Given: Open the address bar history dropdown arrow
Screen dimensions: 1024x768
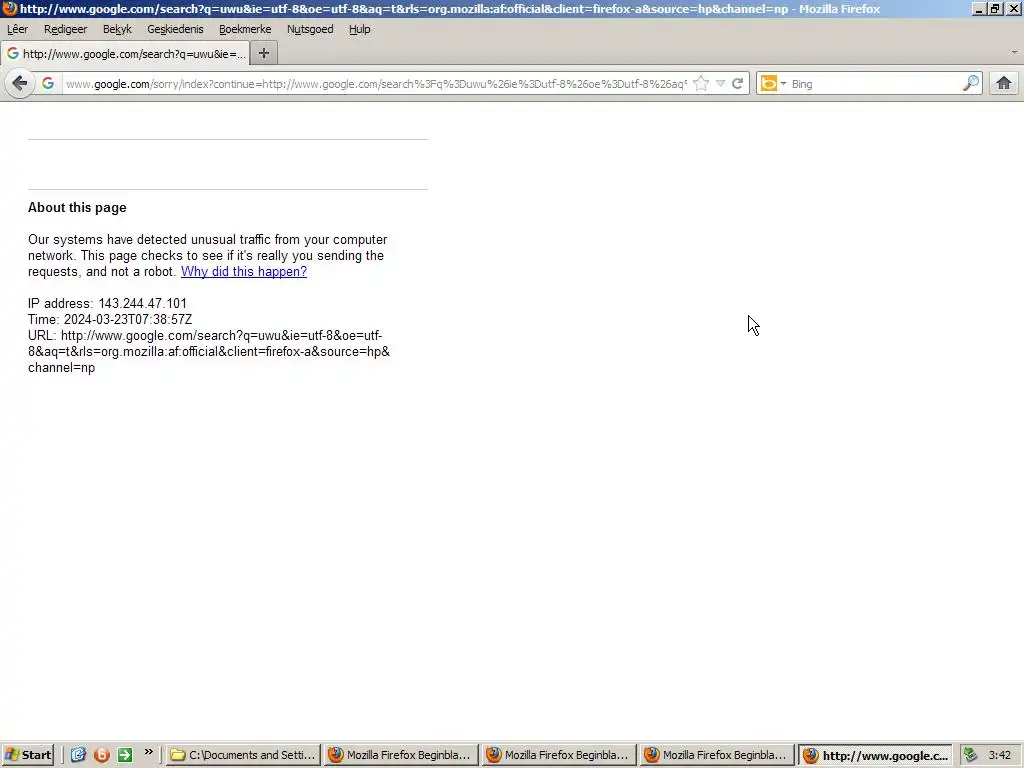Looking at the screenshot, I should (720, 84).
